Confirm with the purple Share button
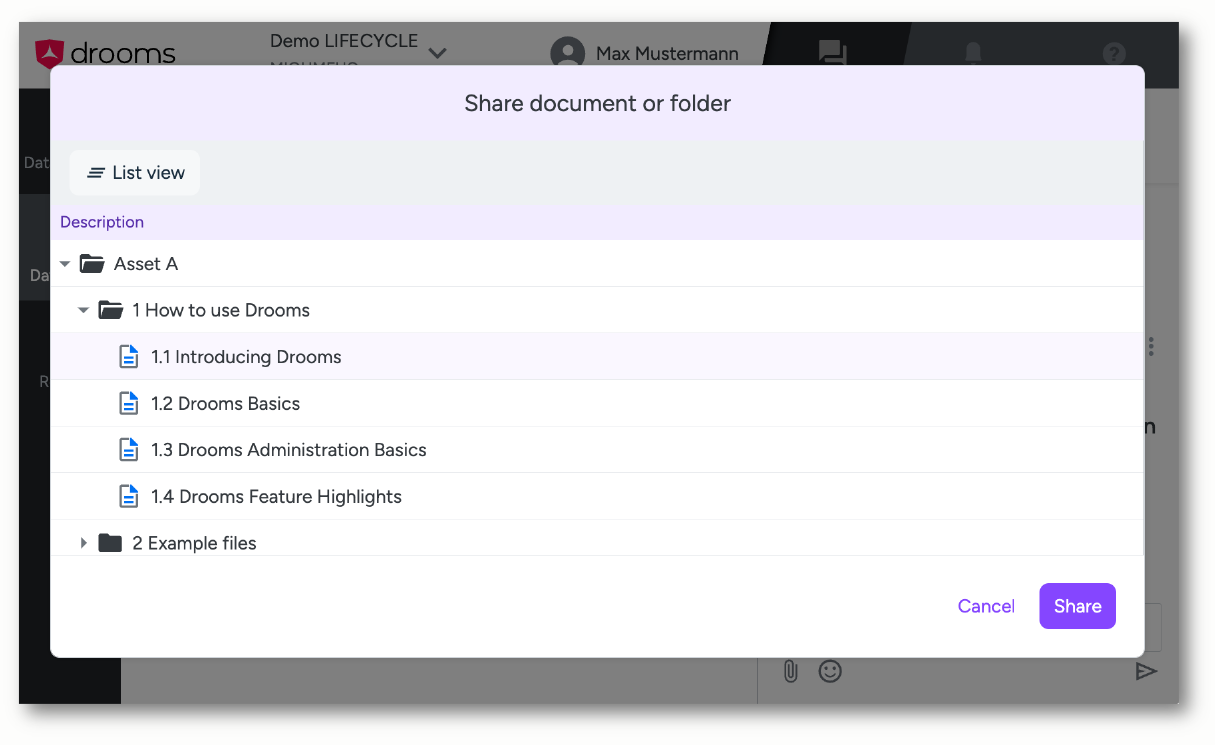Screen dimensions: 1215x745 [1077, 606]
